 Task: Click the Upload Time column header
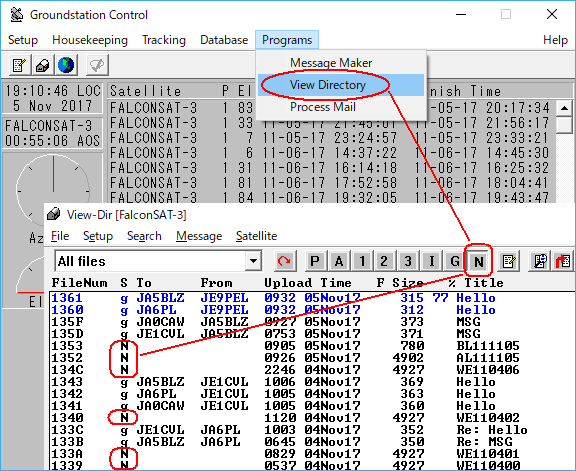click(308, 283)
